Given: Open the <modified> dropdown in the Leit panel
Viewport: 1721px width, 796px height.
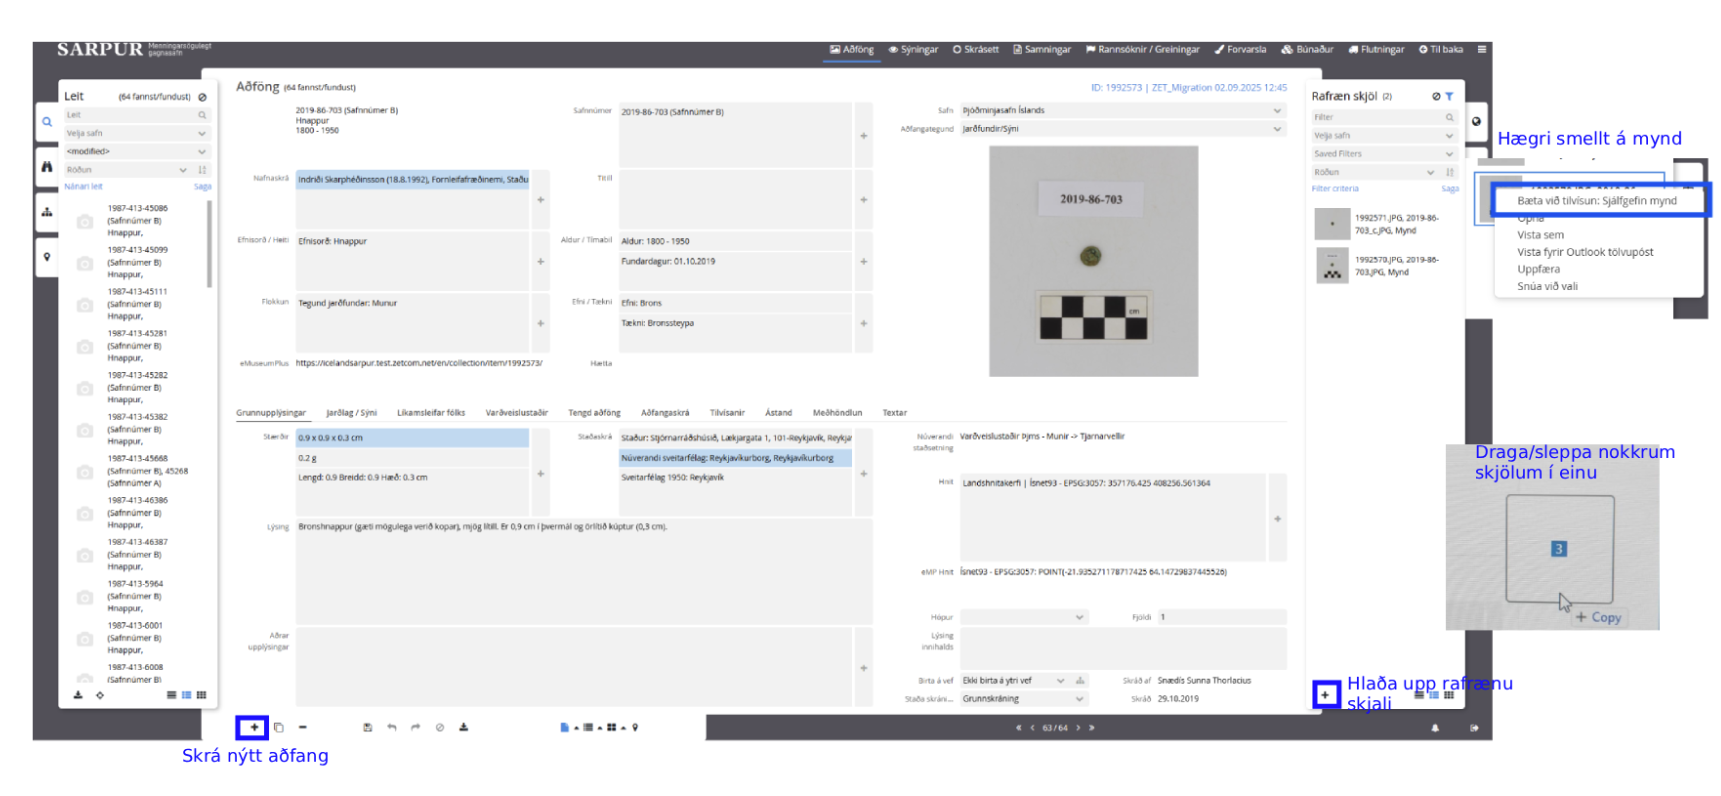Looking at the screenshot, I should 137,152.
